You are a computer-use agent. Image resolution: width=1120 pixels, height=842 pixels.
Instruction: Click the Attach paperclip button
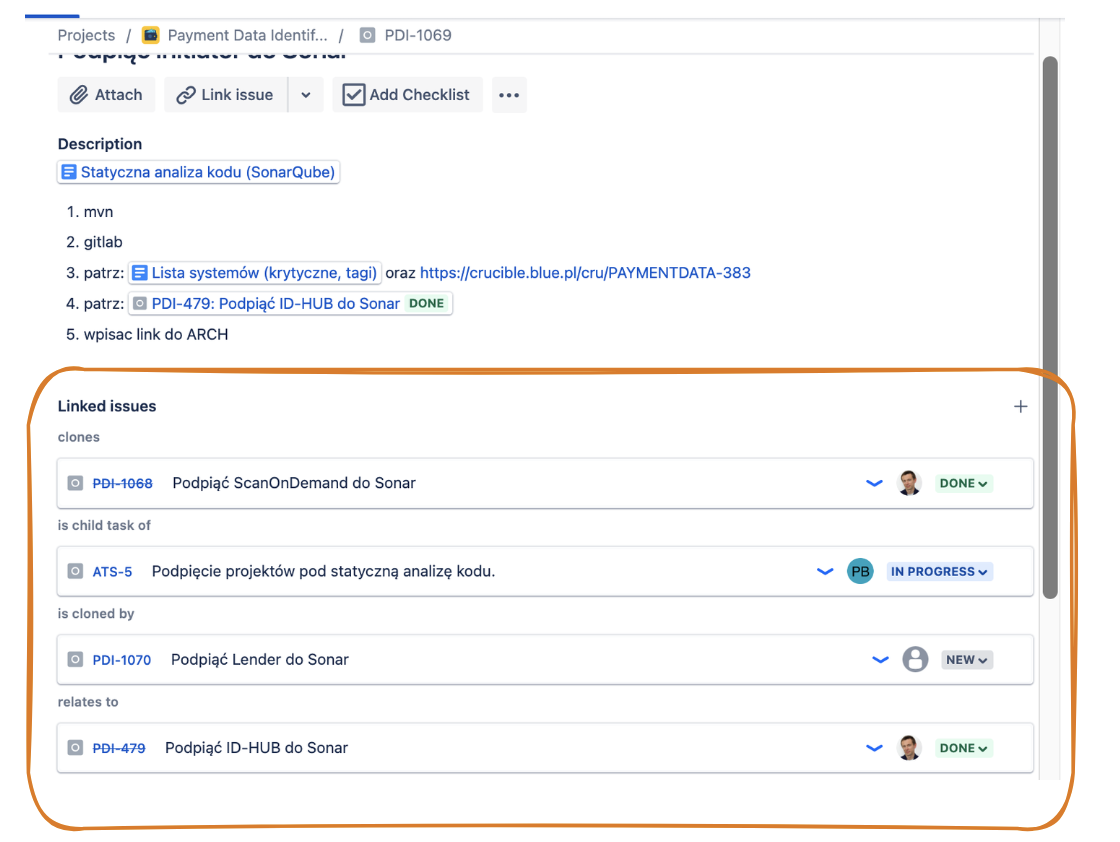click(x=106, y=95)
